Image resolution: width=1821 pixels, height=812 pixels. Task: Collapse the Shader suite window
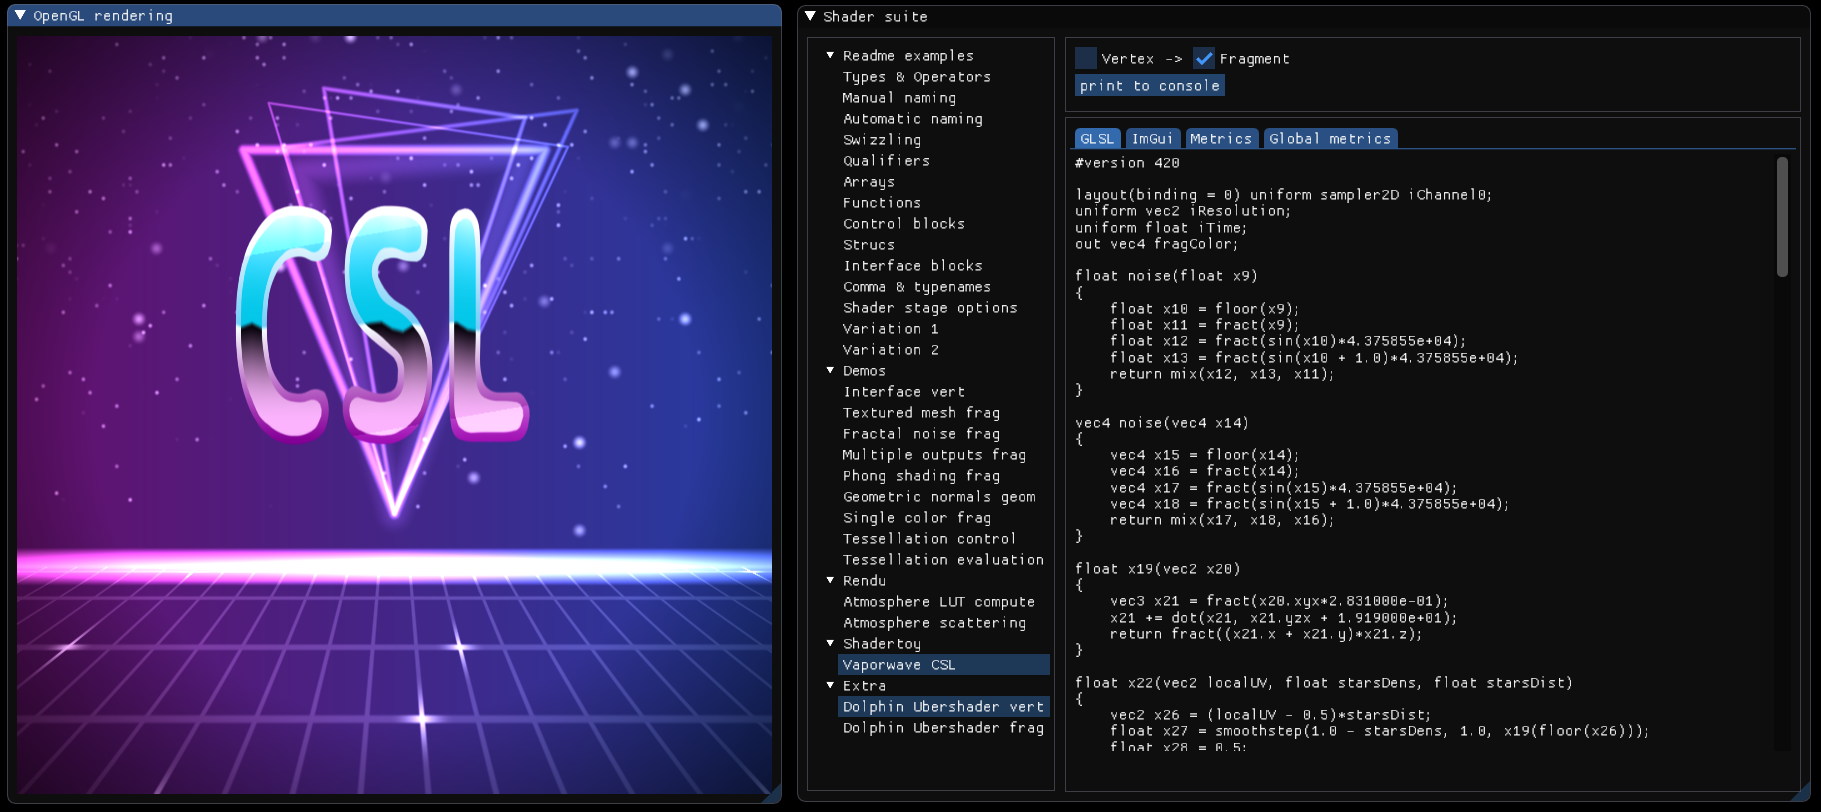(x=810, y=16)
